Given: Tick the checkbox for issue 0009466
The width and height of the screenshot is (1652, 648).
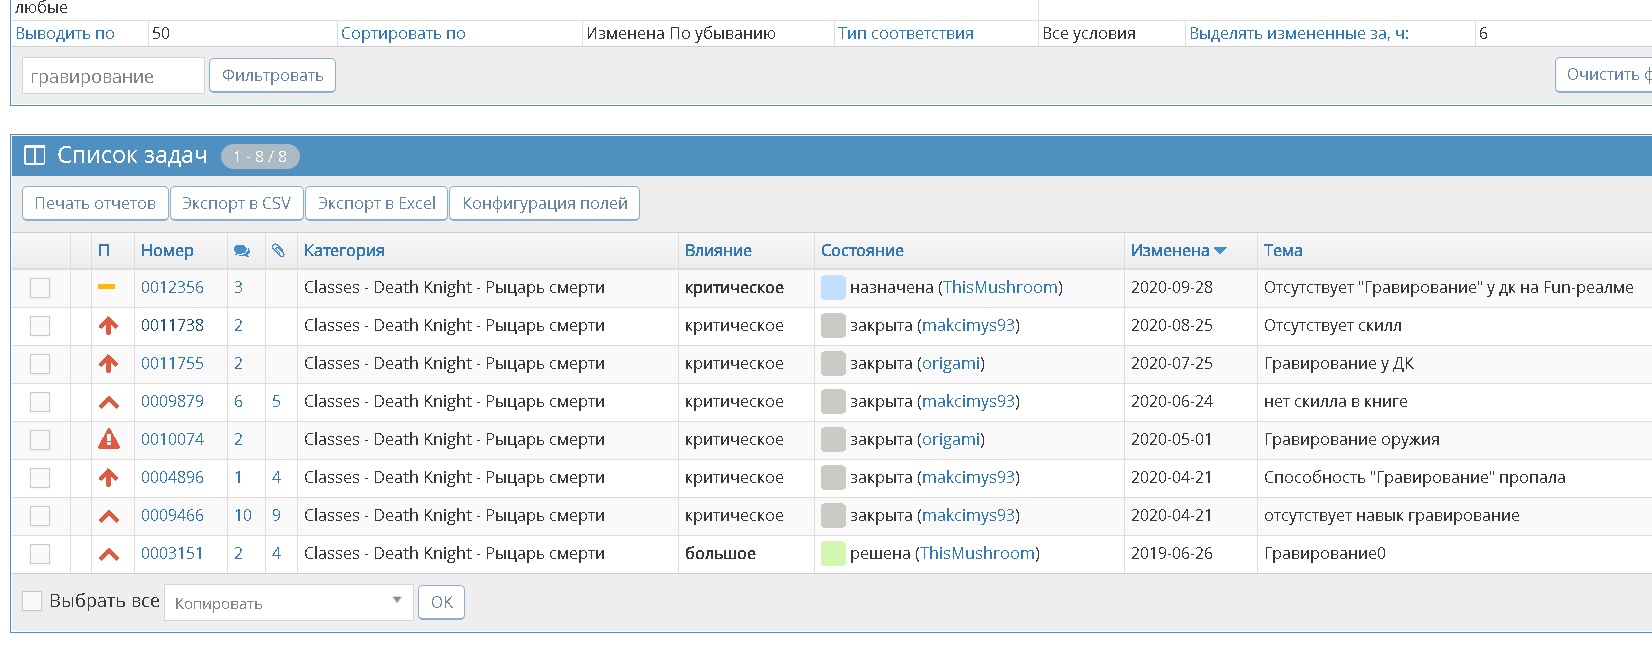Looking at the screenshot, I should pyautogui.click(x=40, y=516).
